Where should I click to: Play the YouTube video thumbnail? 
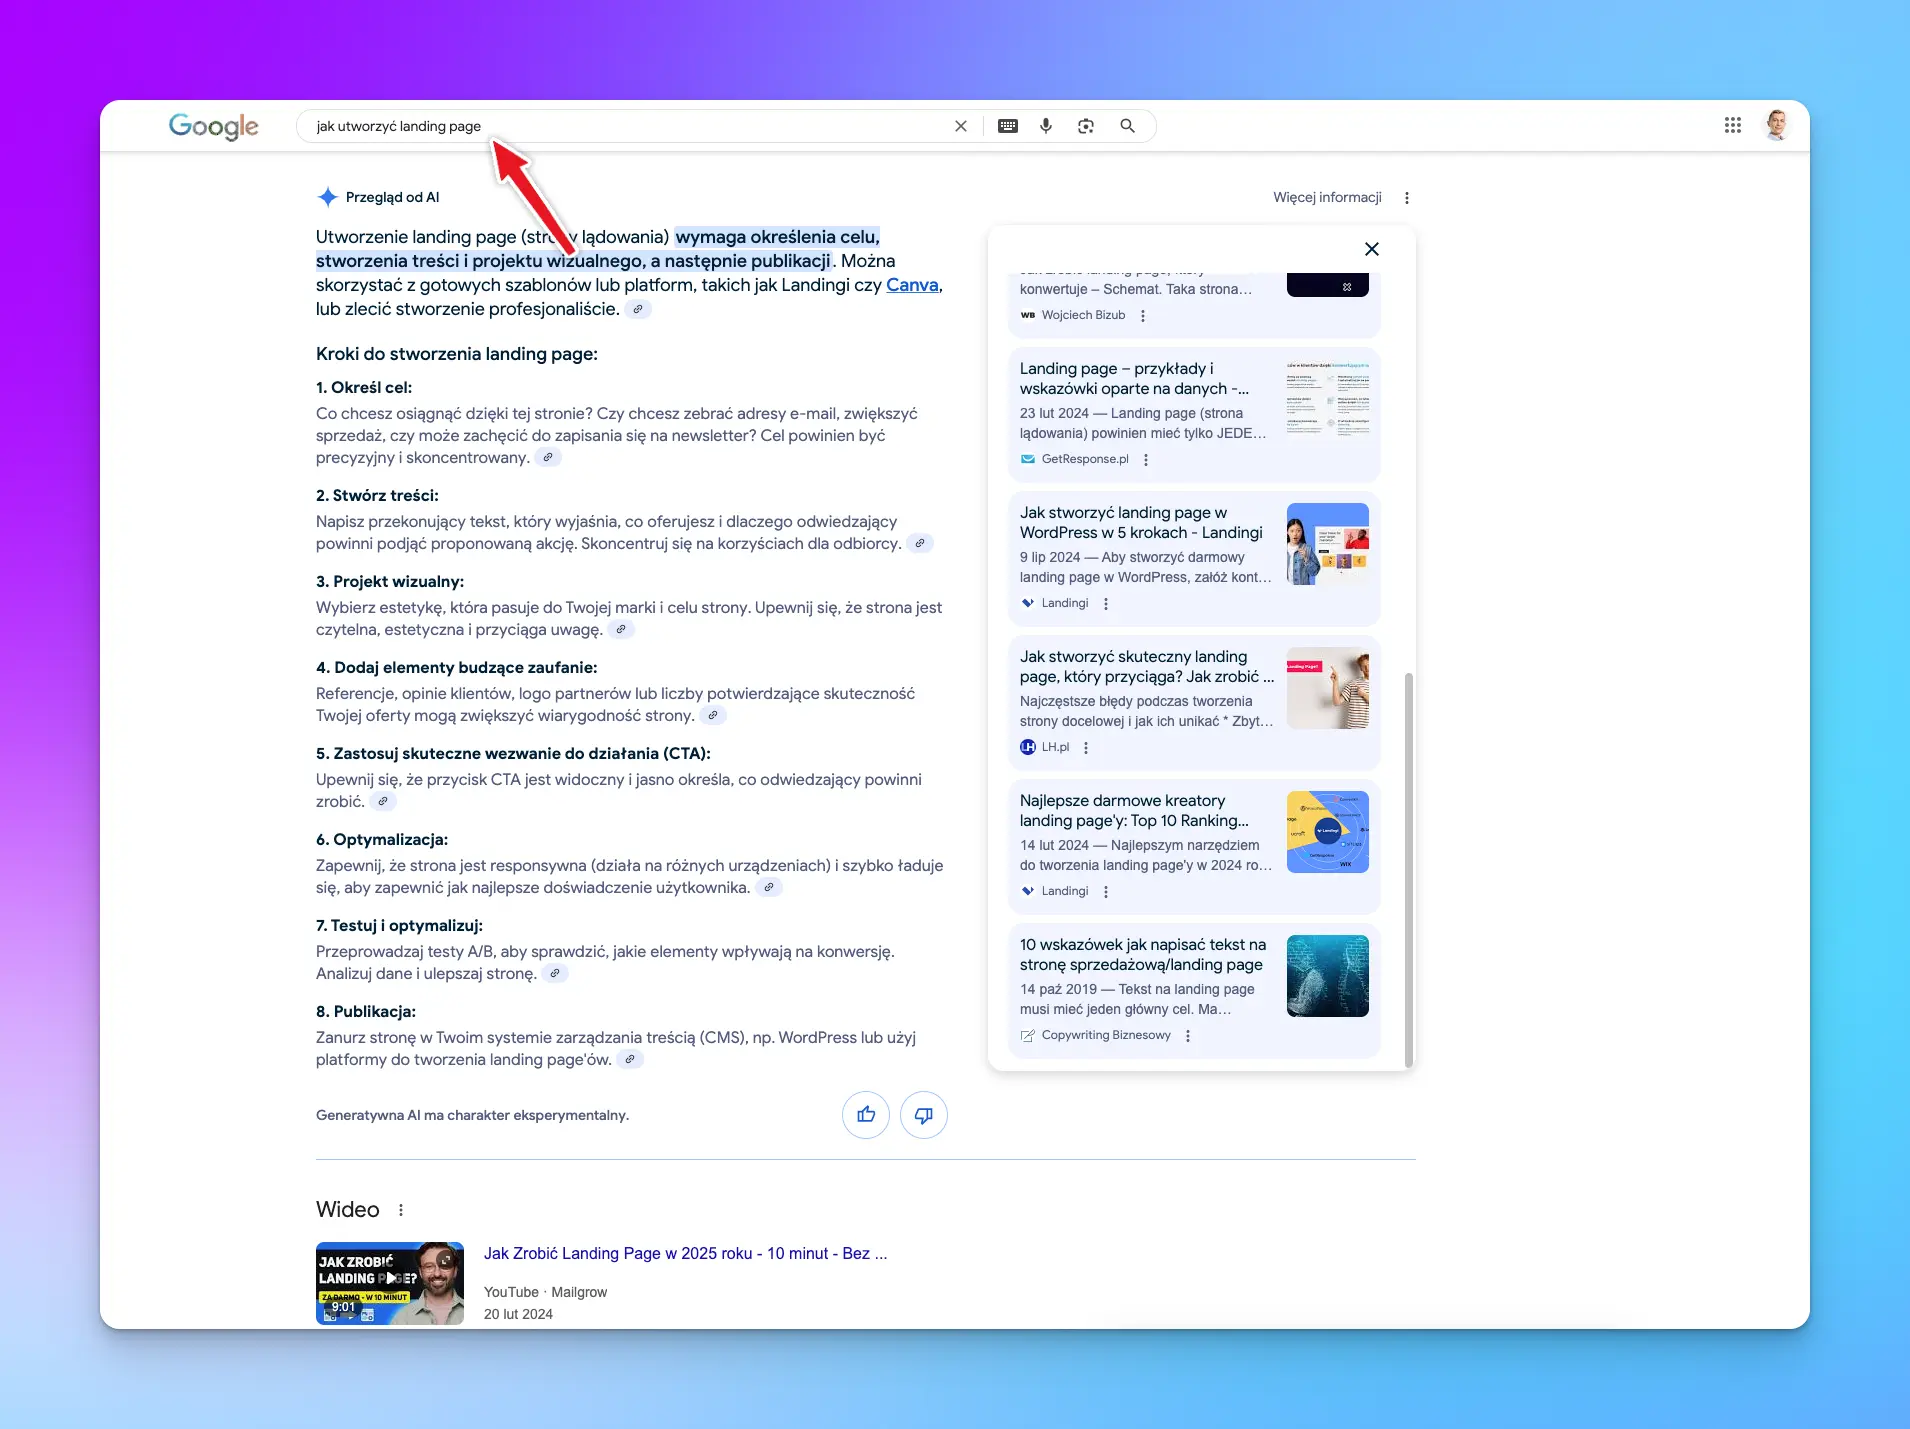tap(390, 1284)
